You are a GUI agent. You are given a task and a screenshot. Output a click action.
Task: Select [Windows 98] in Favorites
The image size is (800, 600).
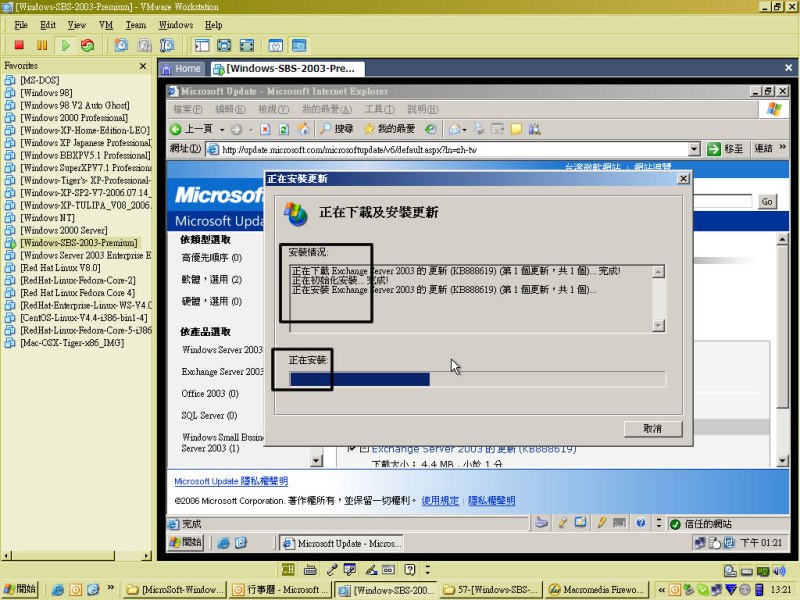click(46, 93)
